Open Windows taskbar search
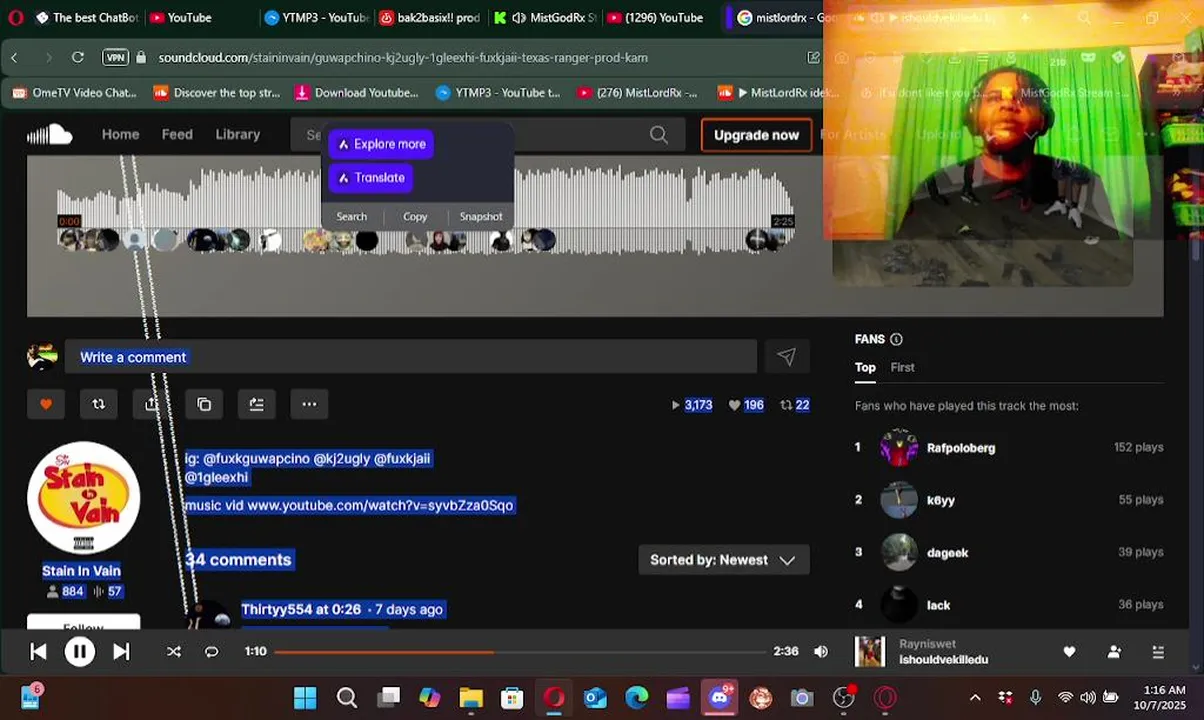 point(347,697)
